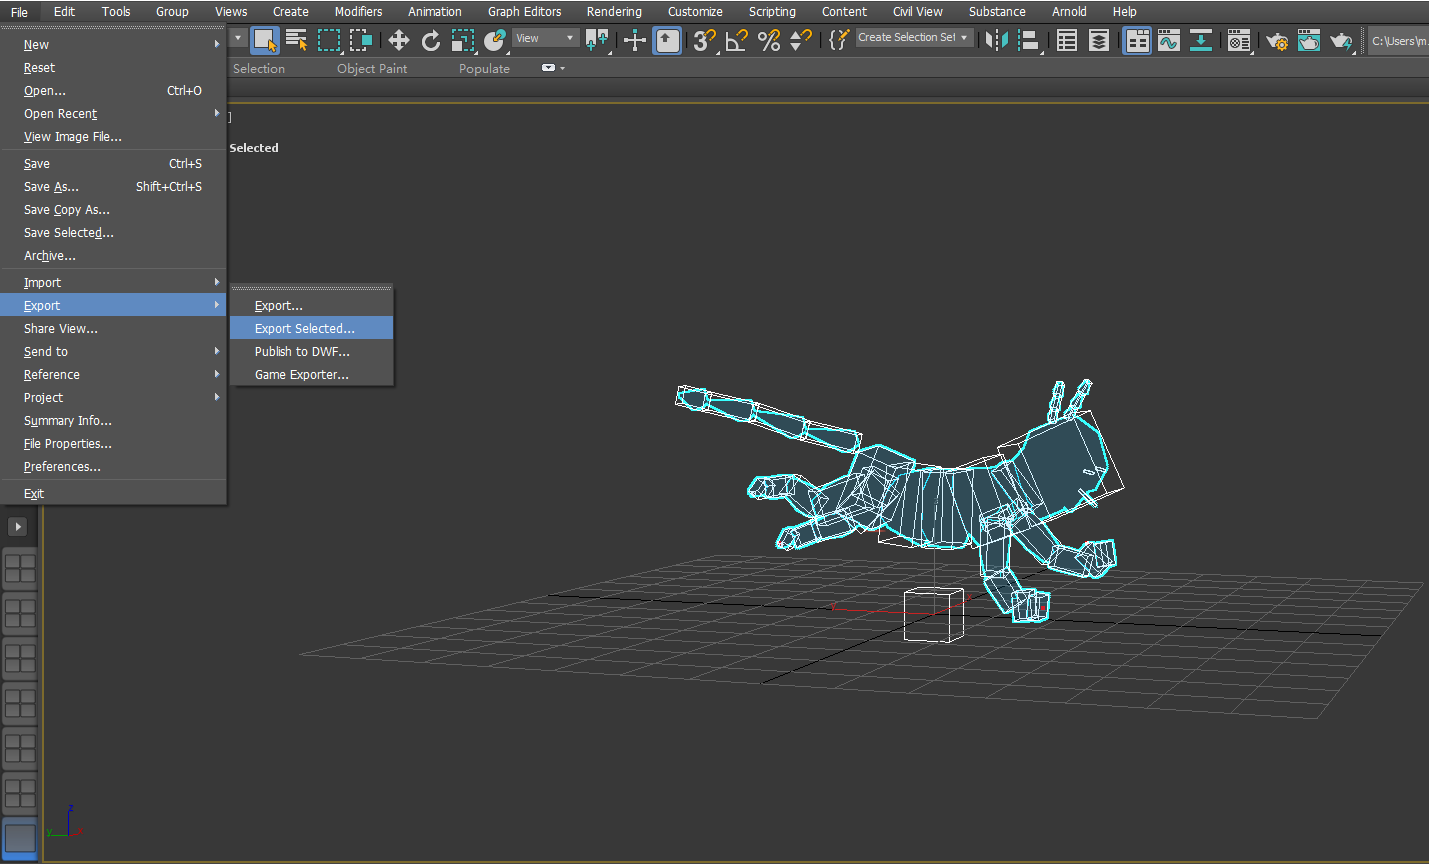
Task: Toggle Keyboard Shortcut Override
Action: click(667, 40)
